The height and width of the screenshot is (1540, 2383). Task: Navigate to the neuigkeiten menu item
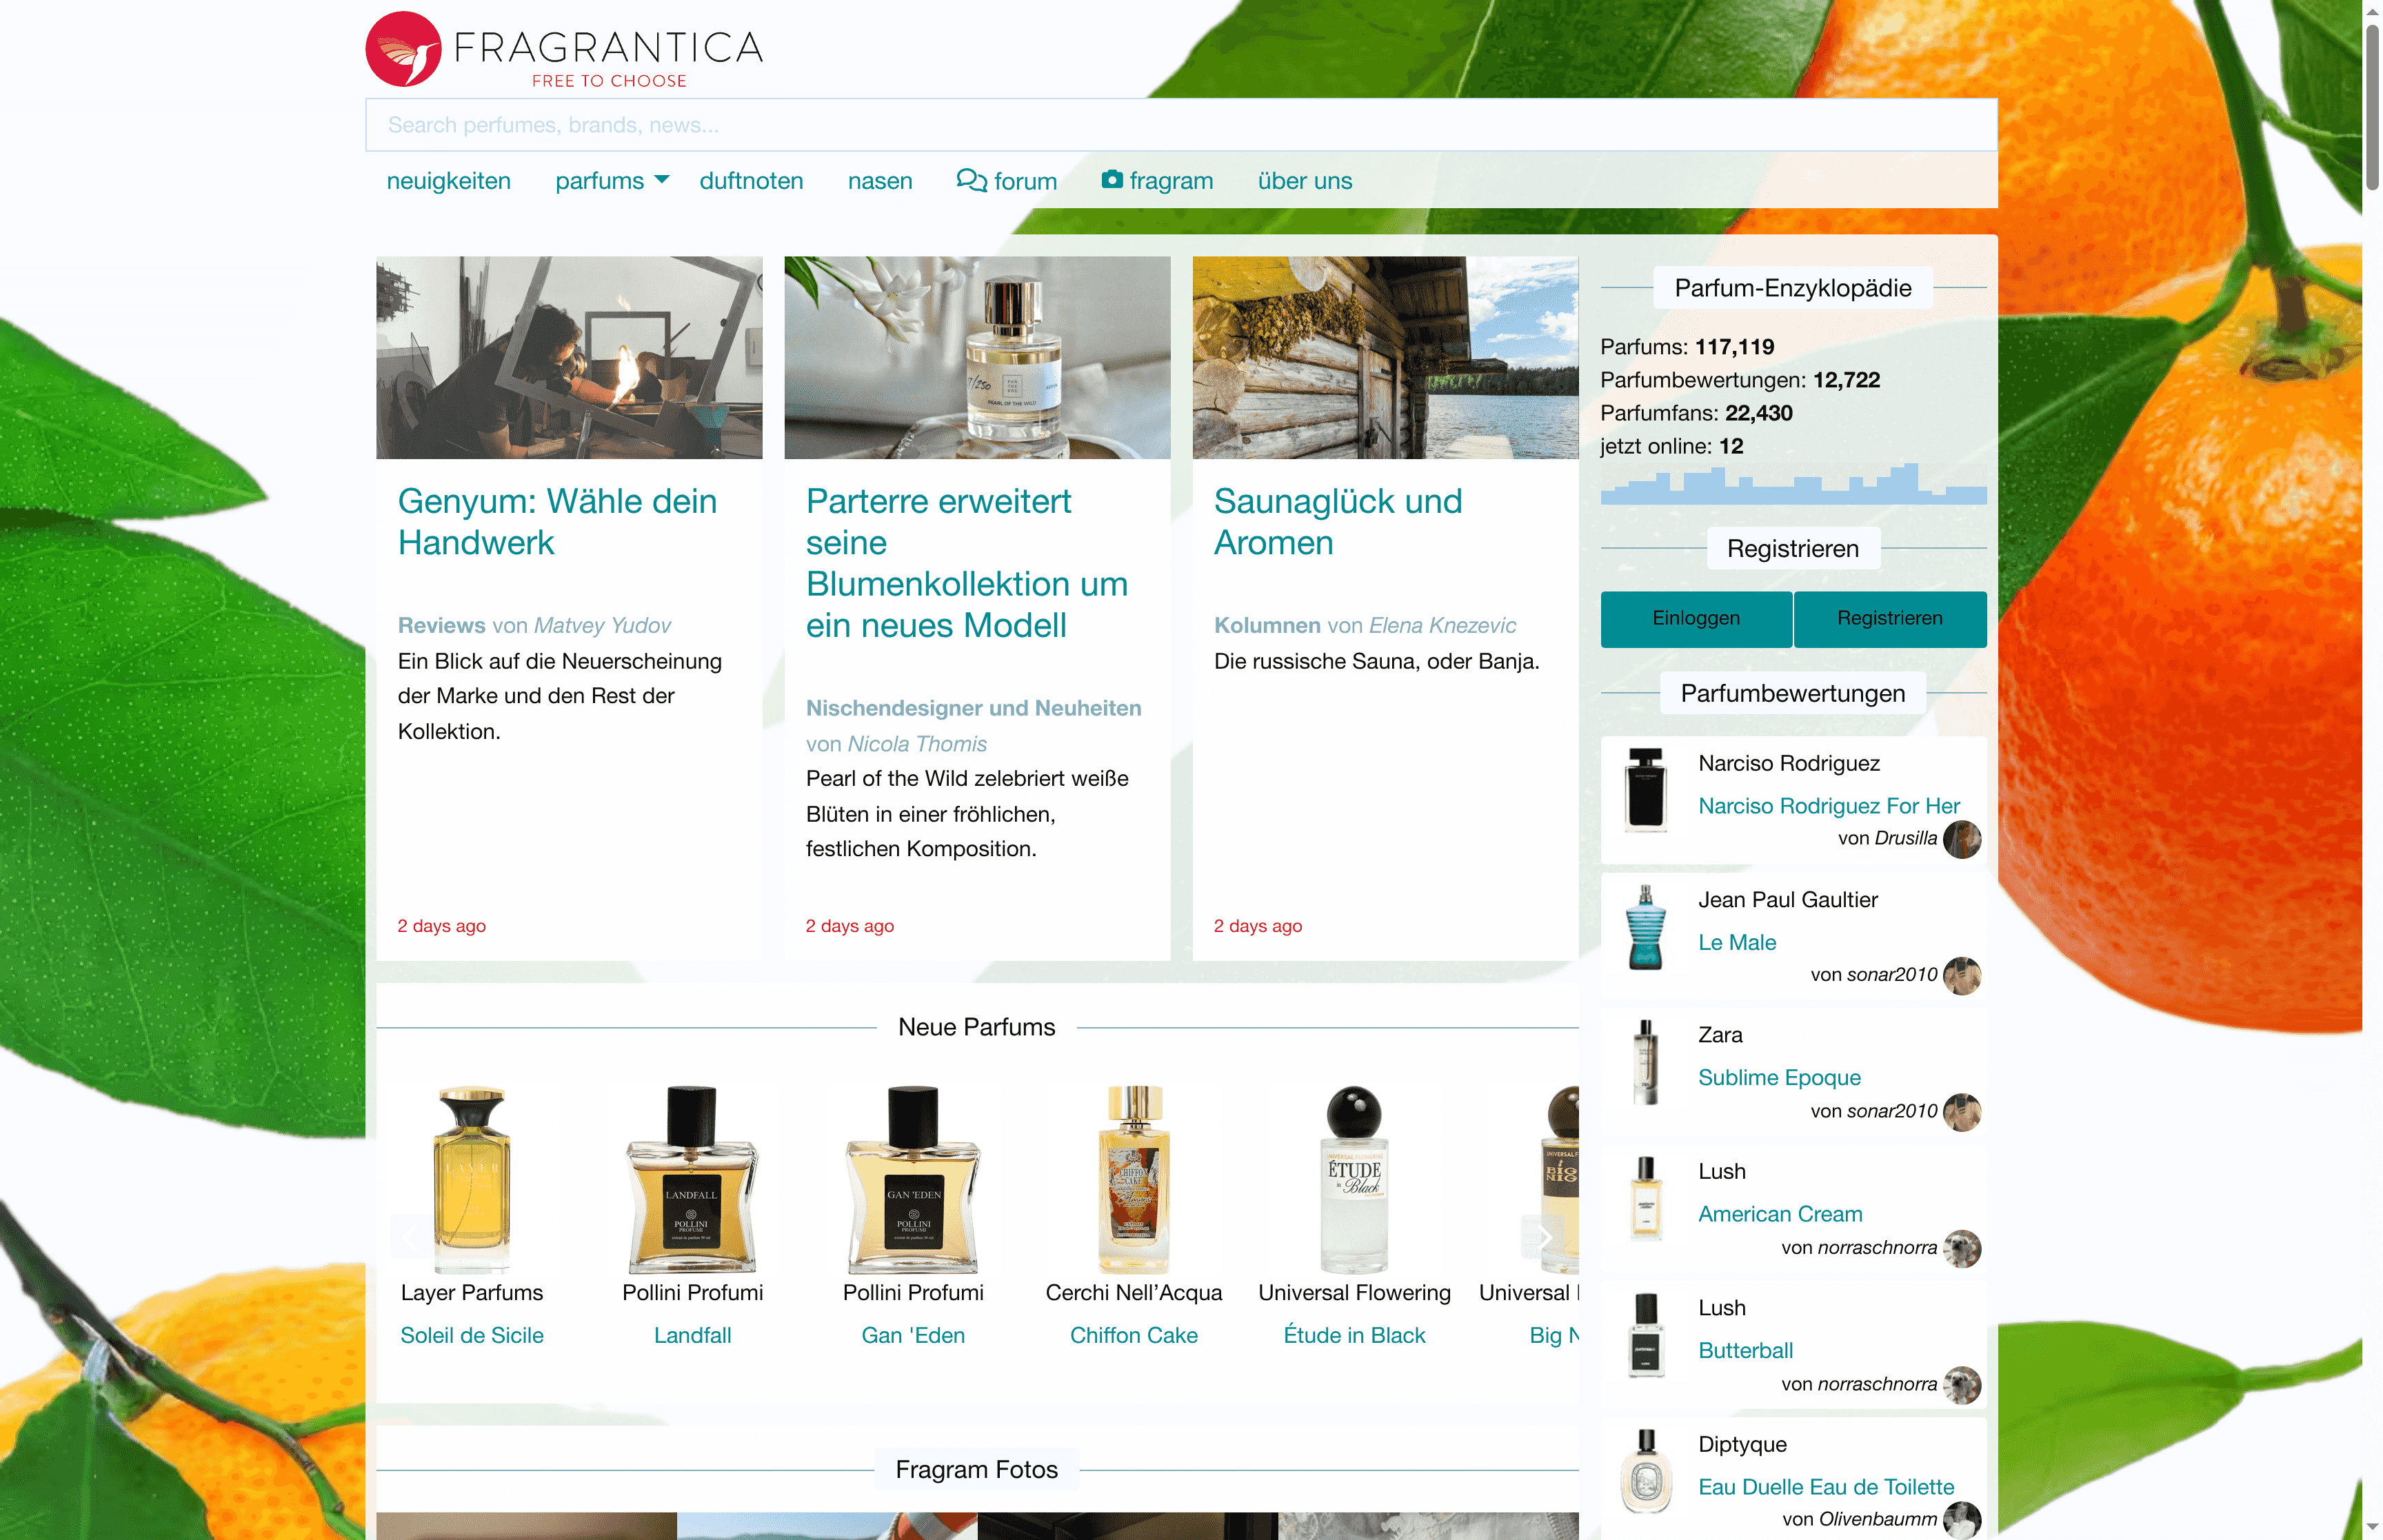click(x=449, y=180)
